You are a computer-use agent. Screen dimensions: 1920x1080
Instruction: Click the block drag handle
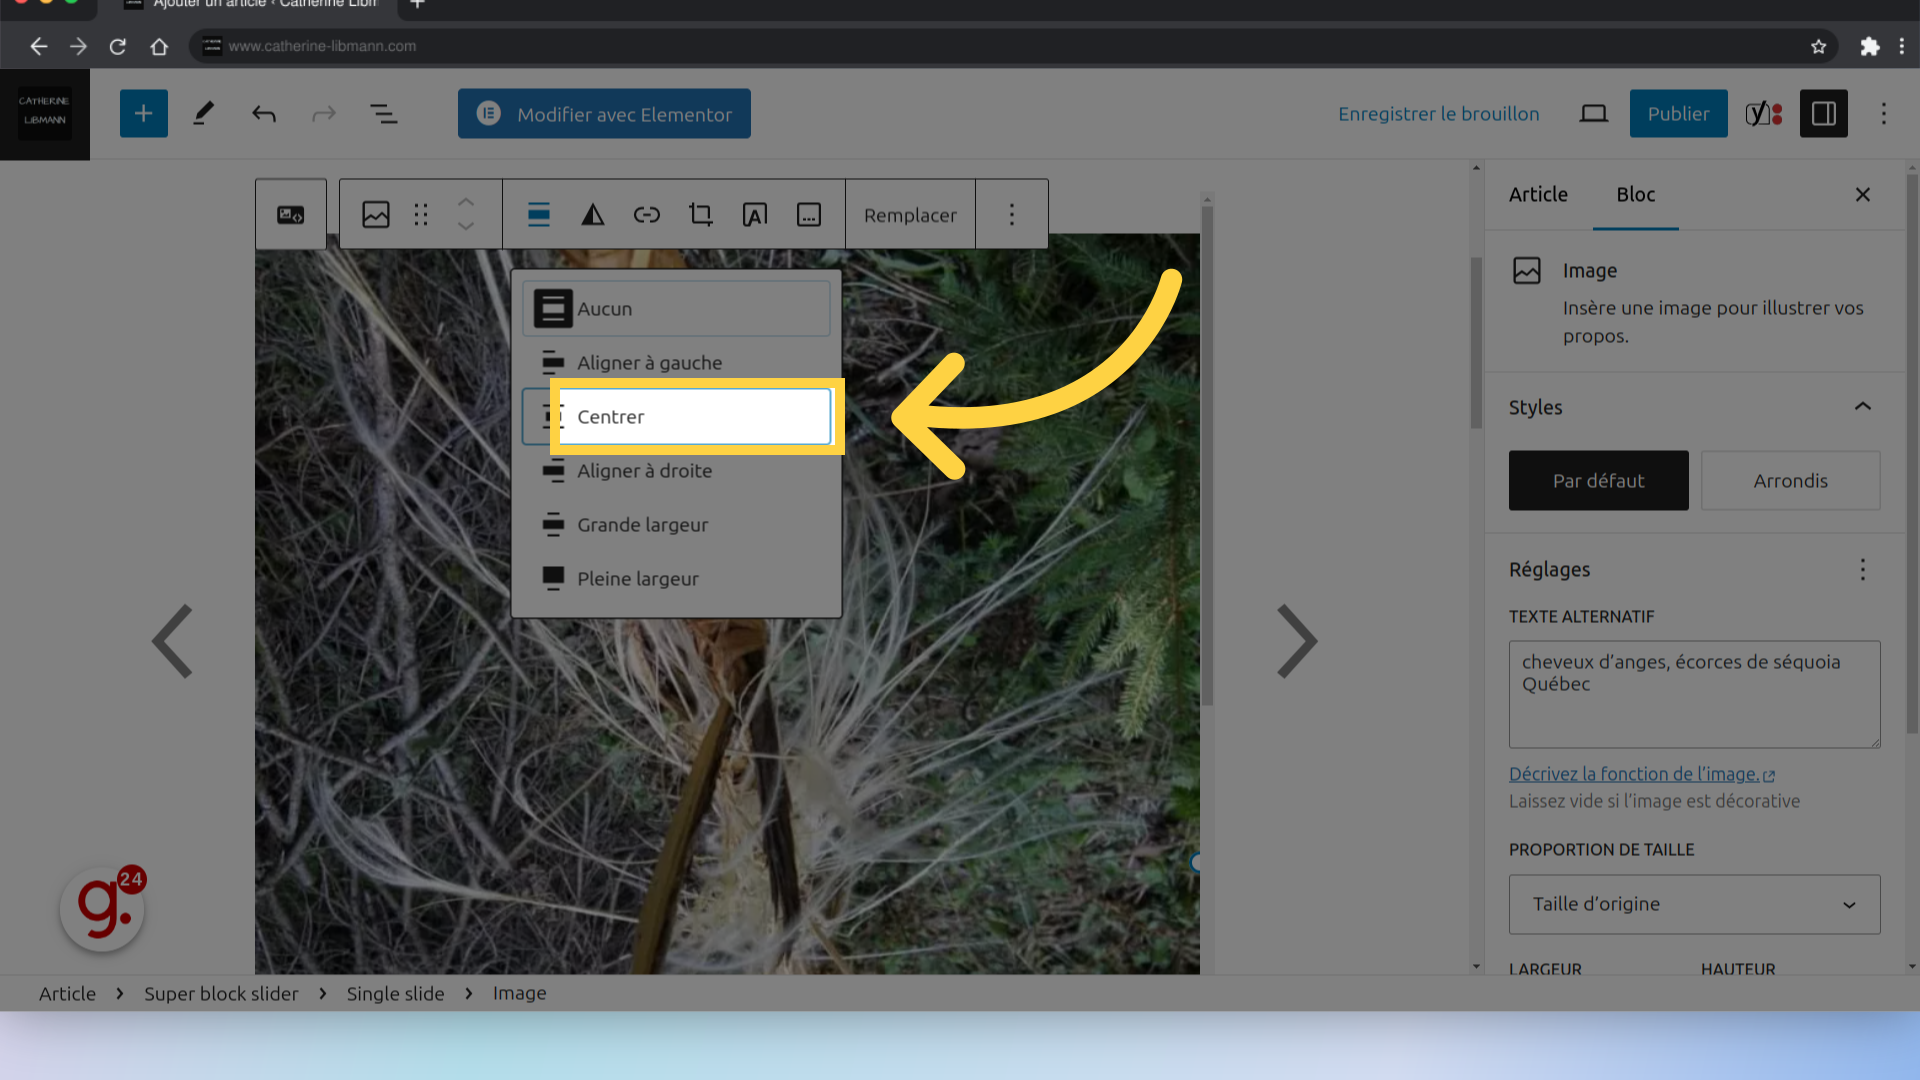click(x=421, y=215)
